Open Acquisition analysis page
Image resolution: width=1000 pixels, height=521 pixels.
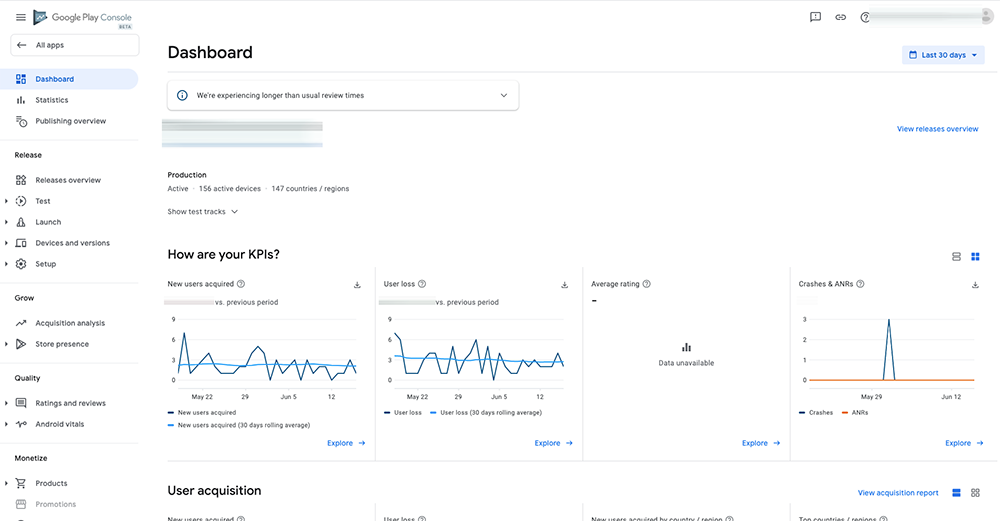(x=69, y=323)
